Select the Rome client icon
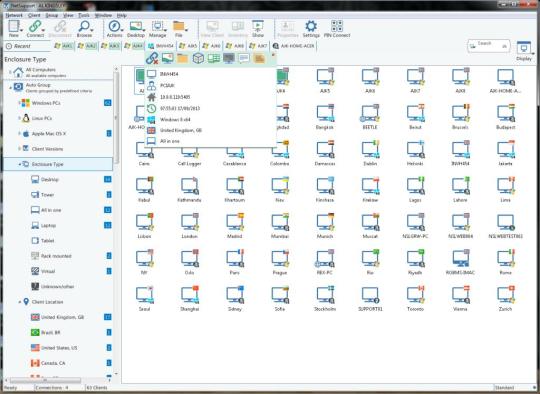 click(506, 259)
